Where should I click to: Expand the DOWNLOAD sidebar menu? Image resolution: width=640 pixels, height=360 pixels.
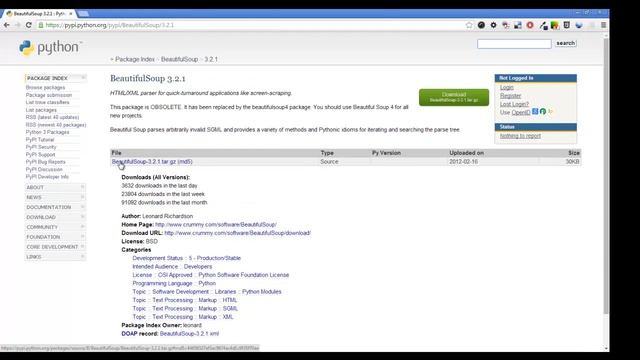click(56, 217)
